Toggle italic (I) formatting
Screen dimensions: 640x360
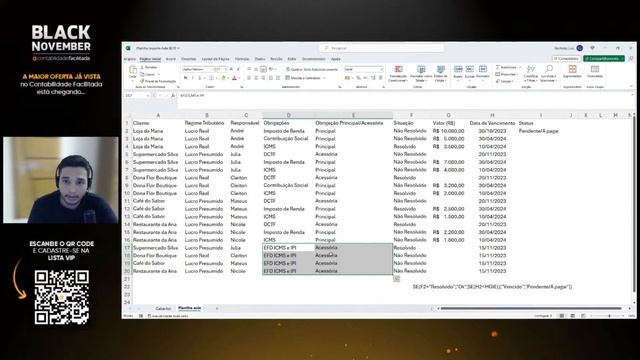coord(193,78)
